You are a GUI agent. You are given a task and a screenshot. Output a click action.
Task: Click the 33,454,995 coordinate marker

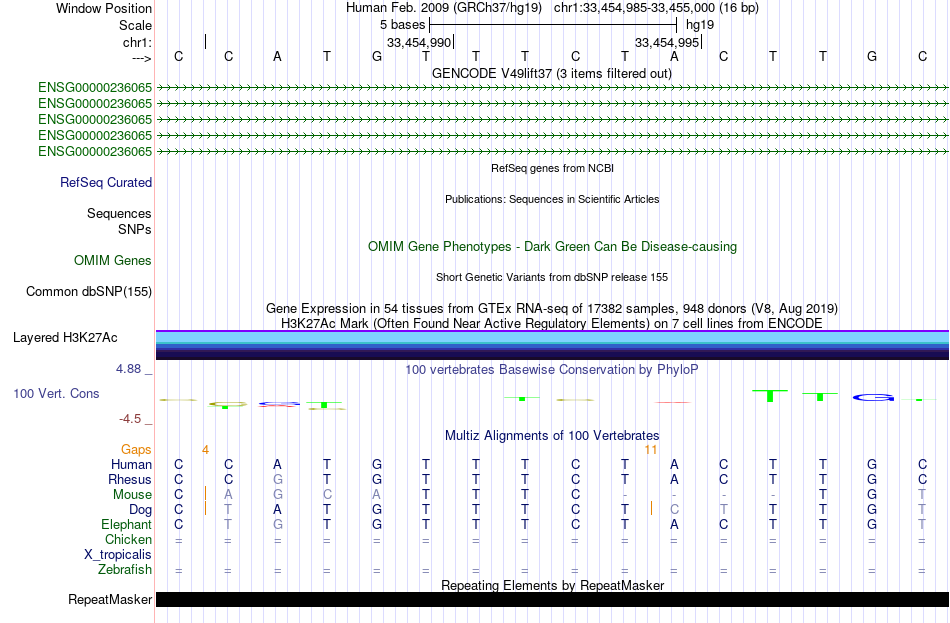667,42
